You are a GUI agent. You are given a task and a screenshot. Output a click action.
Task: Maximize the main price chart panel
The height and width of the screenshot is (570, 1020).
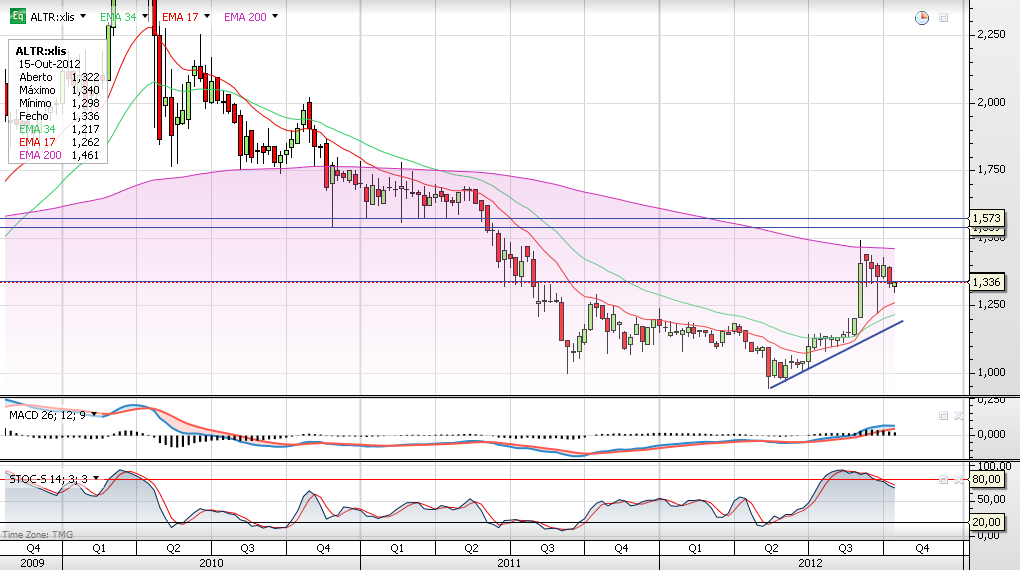point(943,18)
